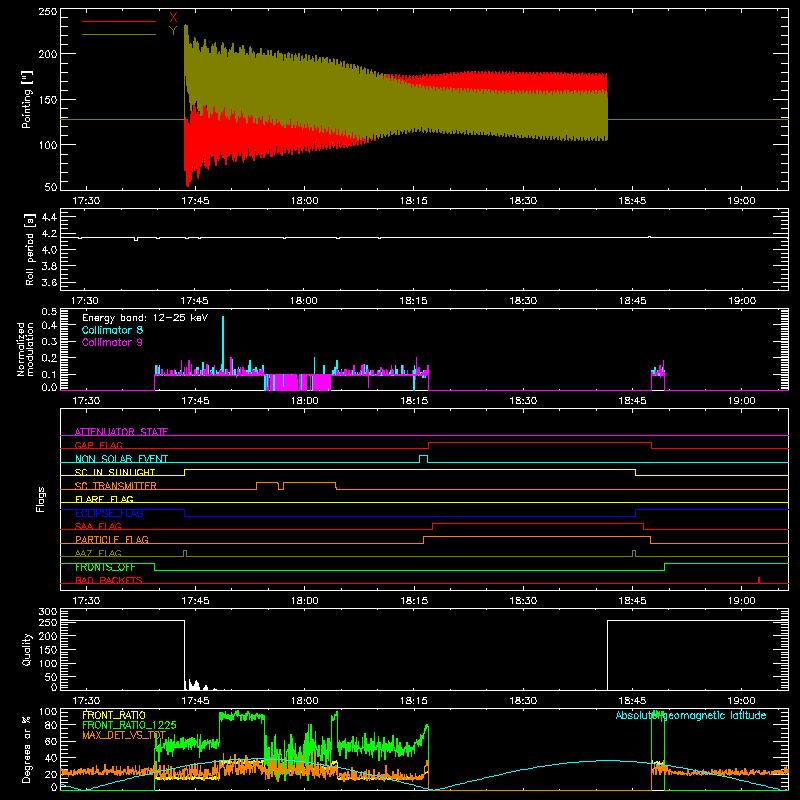Click the 'Collimator 9' legend label
This screenshot has height=800, width=800.
click(112, 342)
